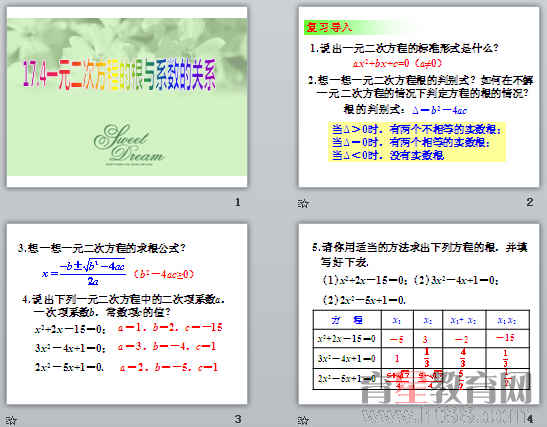Click slide number 3 label

[x=238, y=419]
